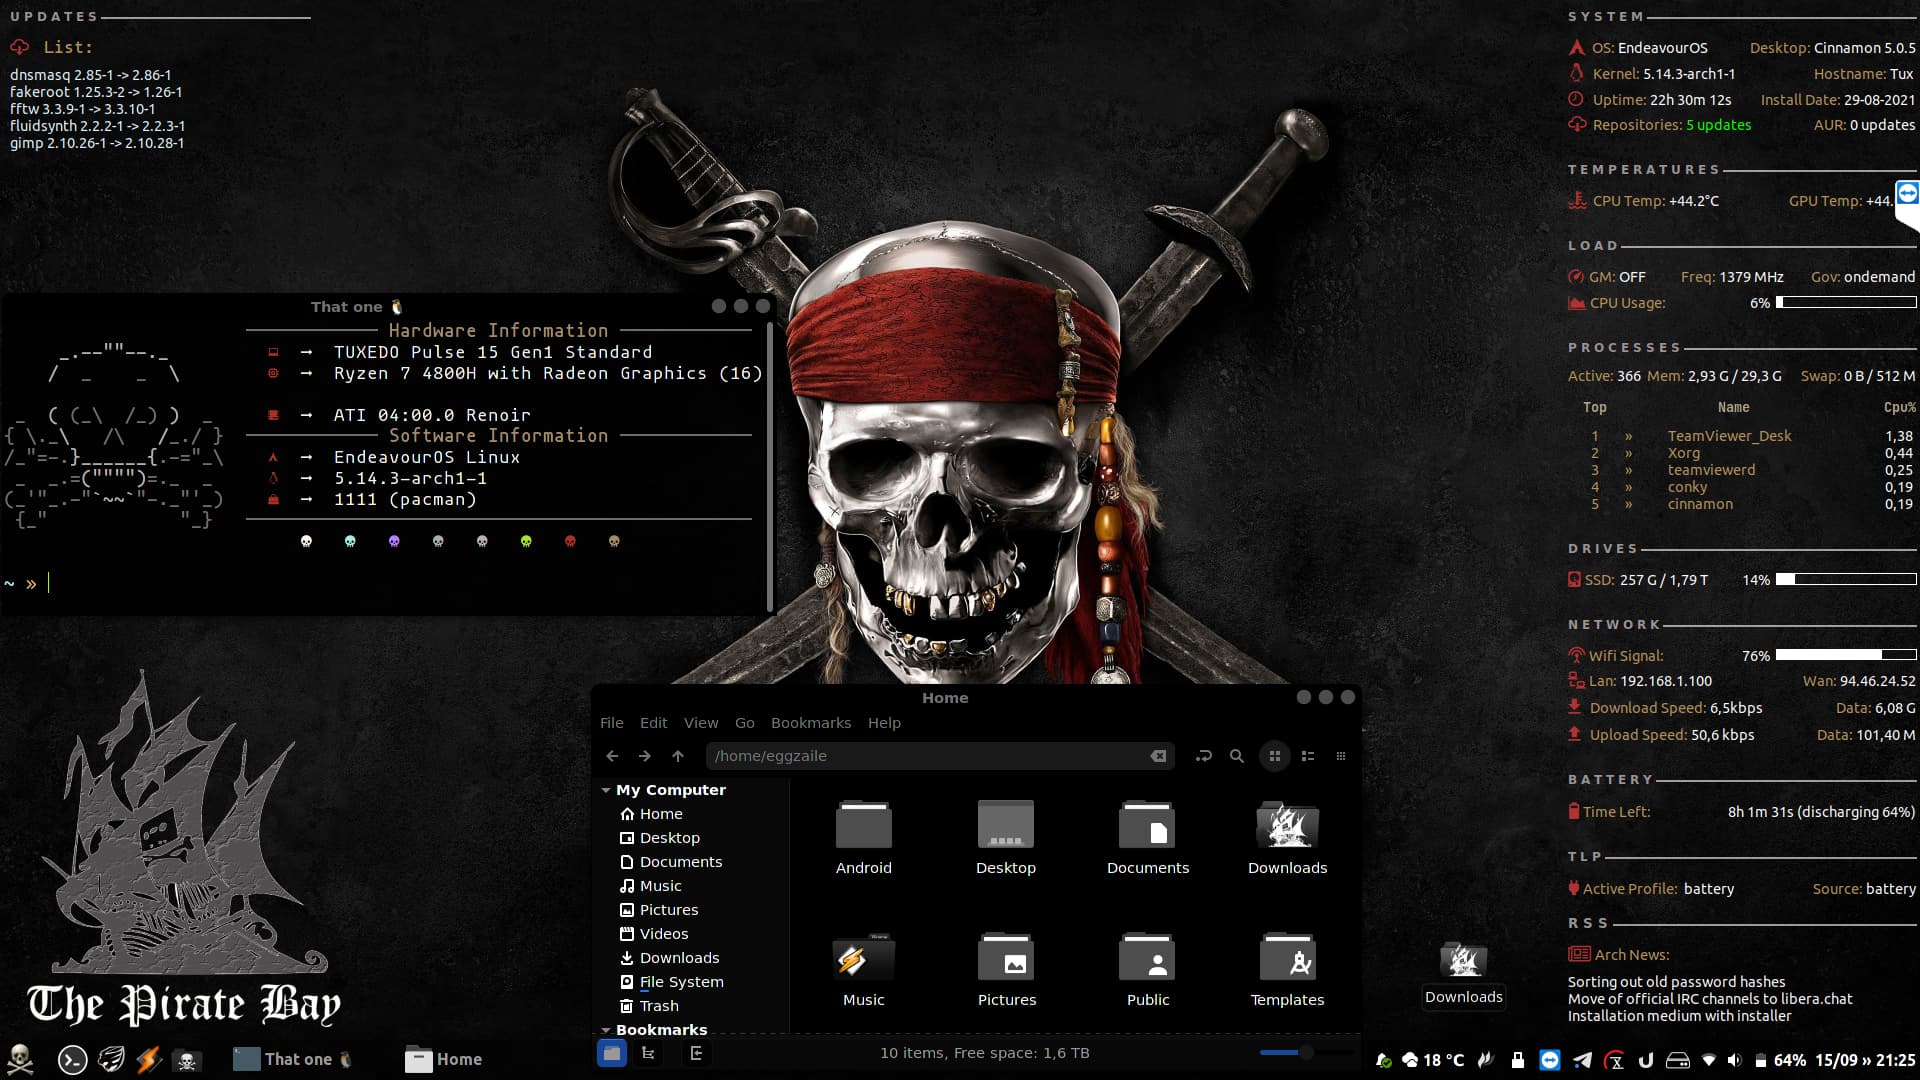Open the Edit menu

point(653,723)
